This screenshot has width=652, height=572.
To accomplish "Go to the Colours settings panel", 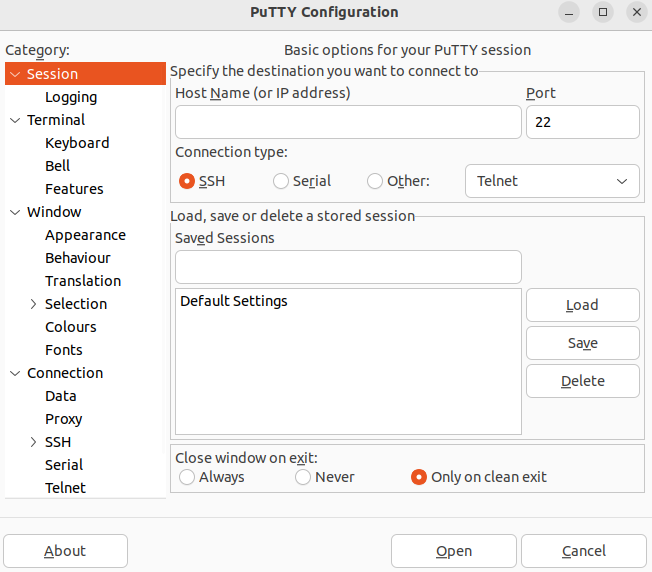I will tap(71, 327).
